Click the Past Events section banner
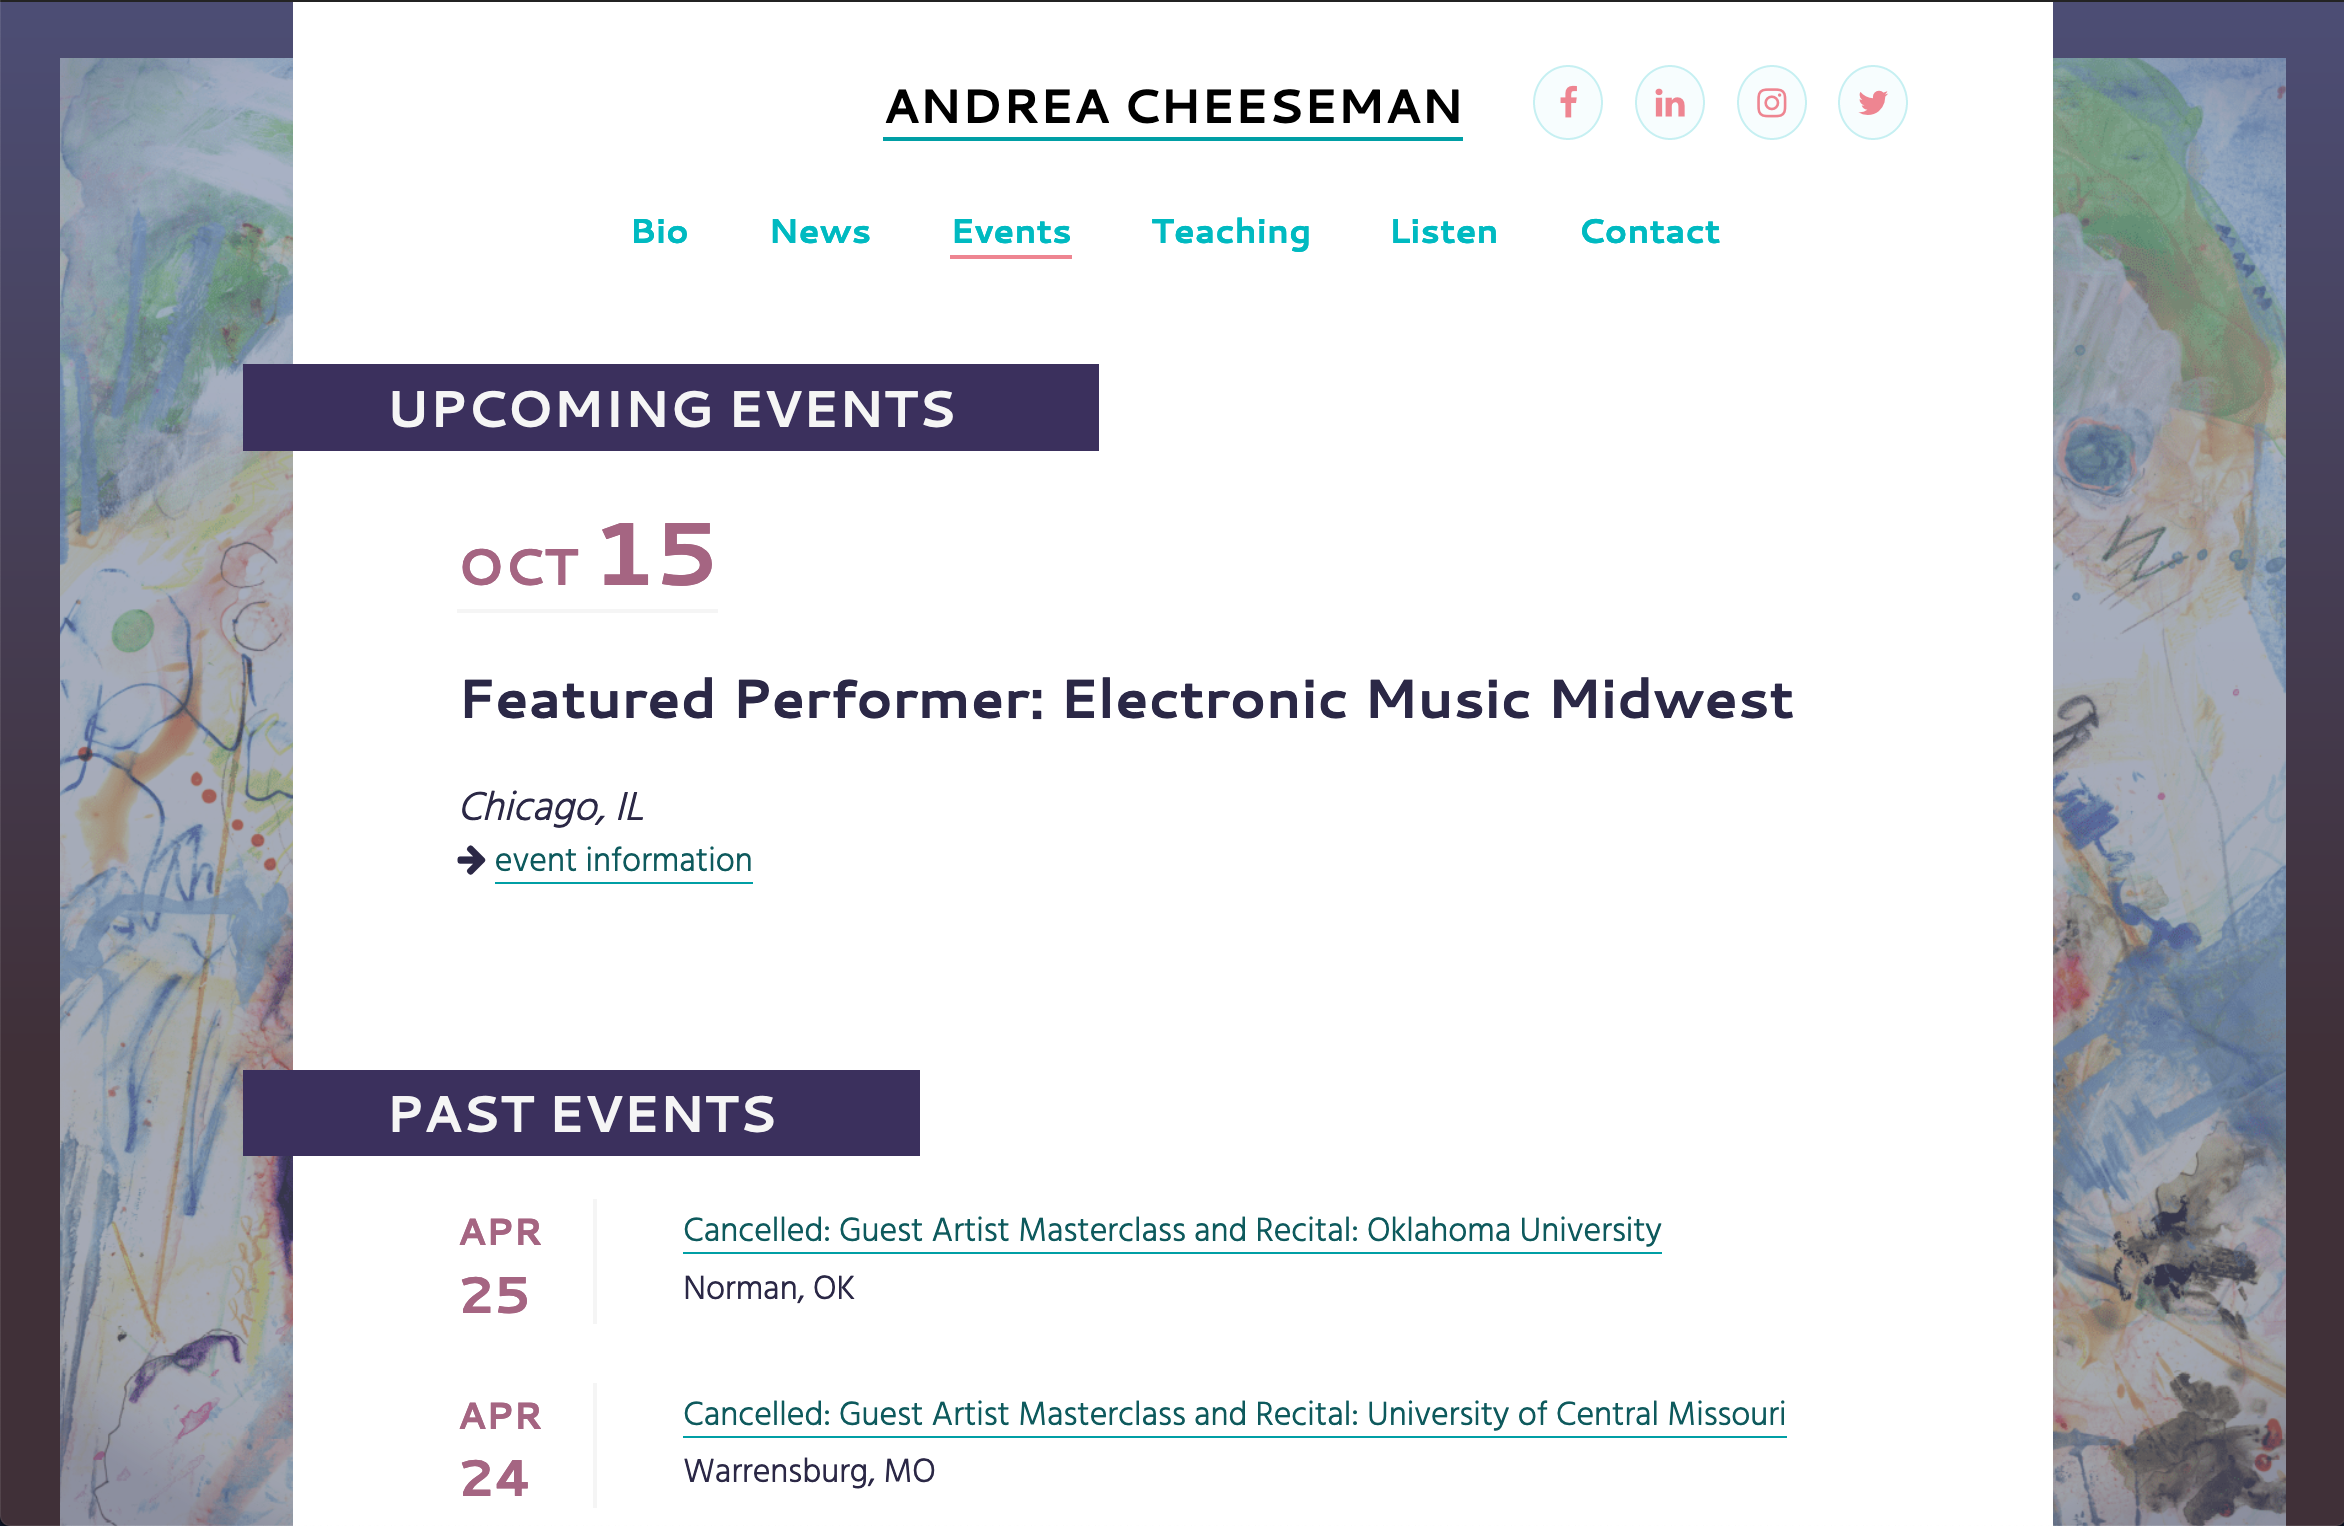 coord(581,1113)
